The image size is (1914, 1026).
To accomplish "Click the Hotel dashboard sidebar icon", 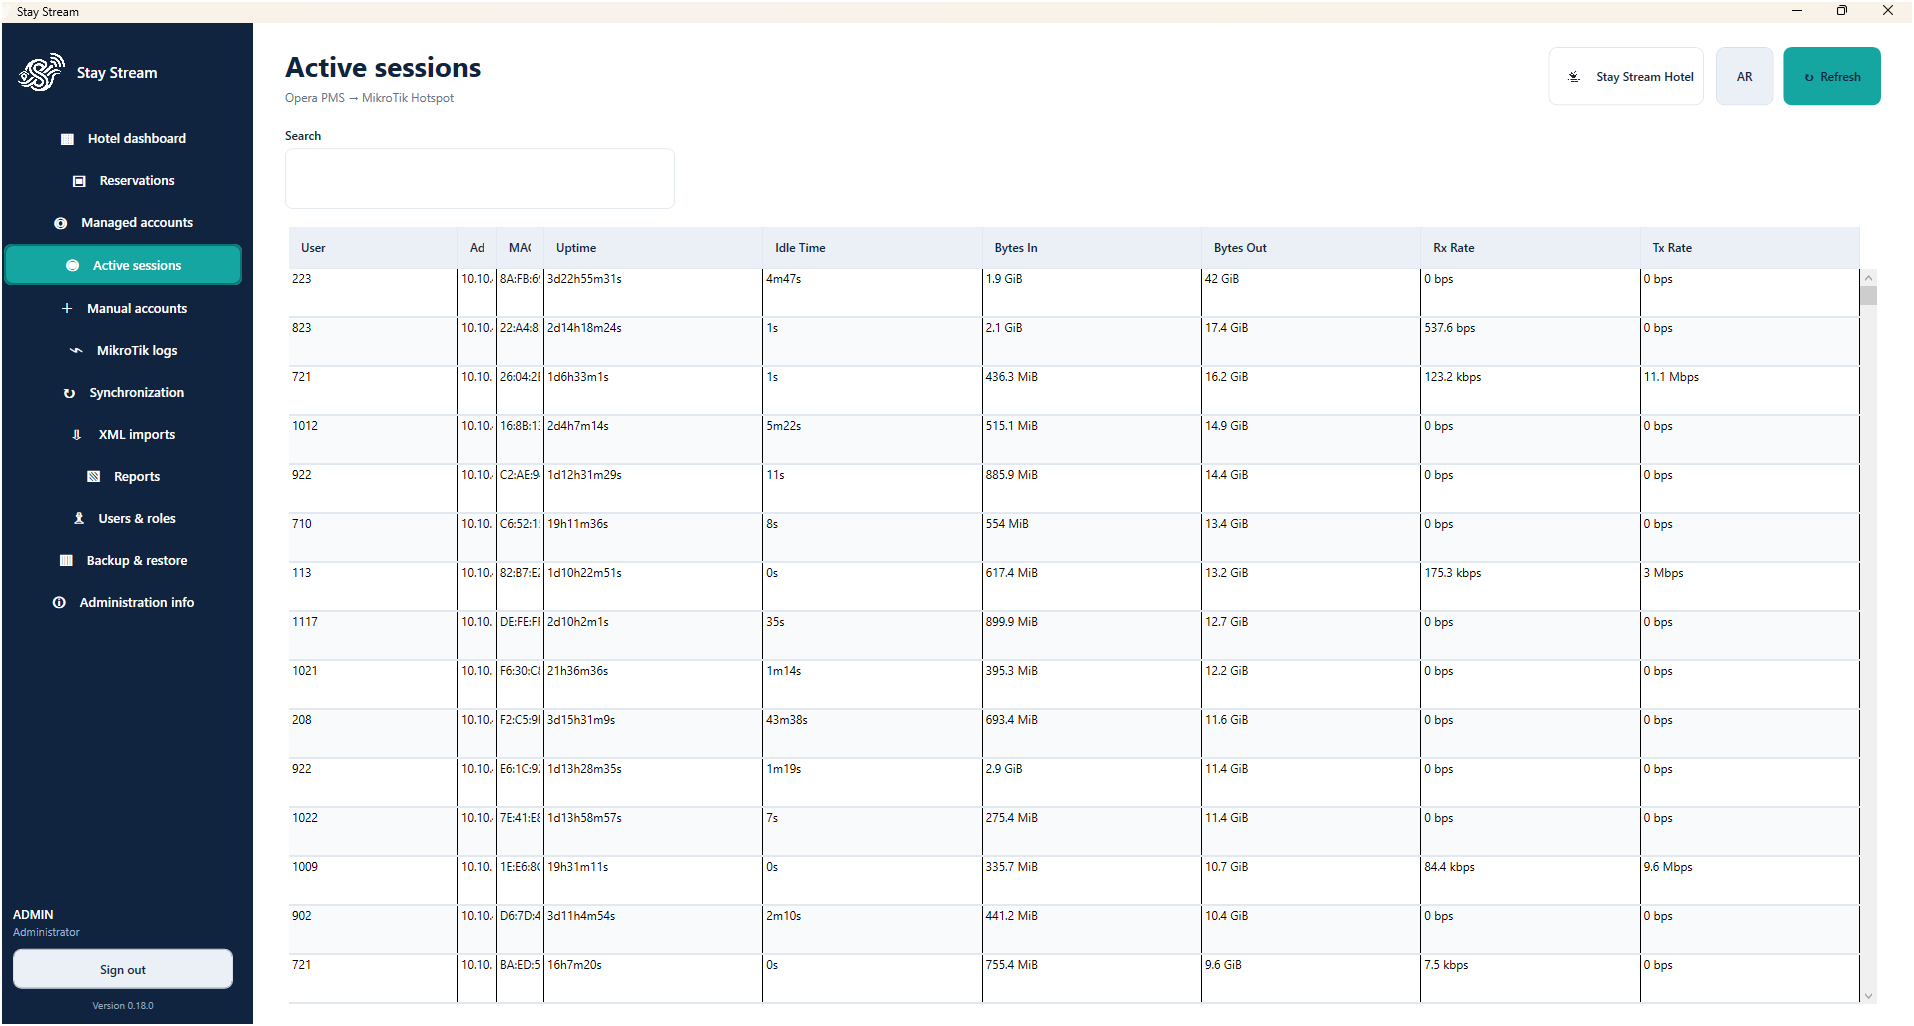I will (67, 139).
